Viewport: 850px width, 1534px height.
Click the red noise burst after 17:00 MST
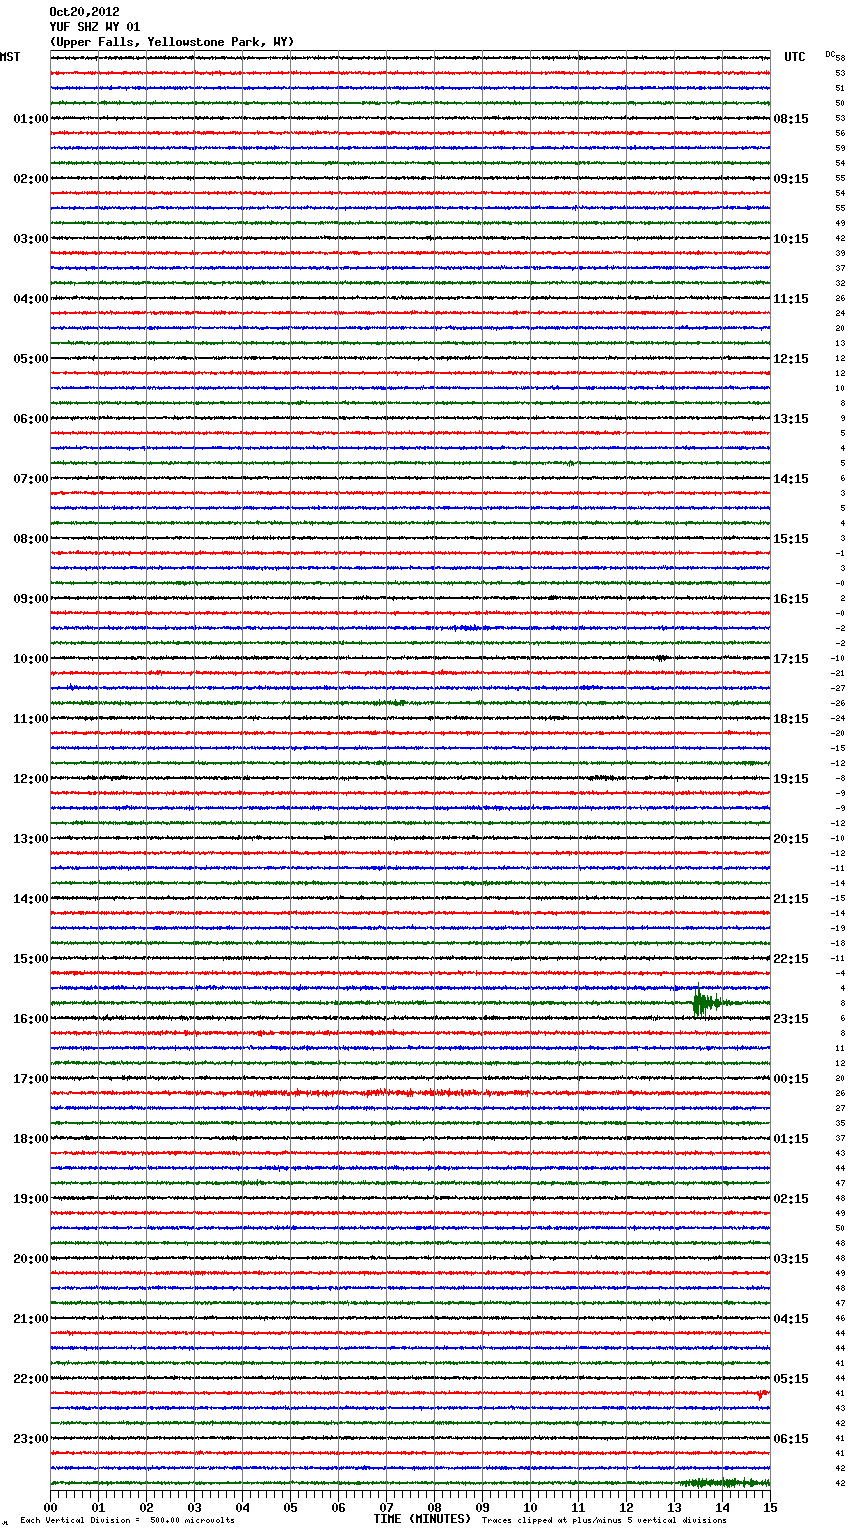pos(400,1093)
